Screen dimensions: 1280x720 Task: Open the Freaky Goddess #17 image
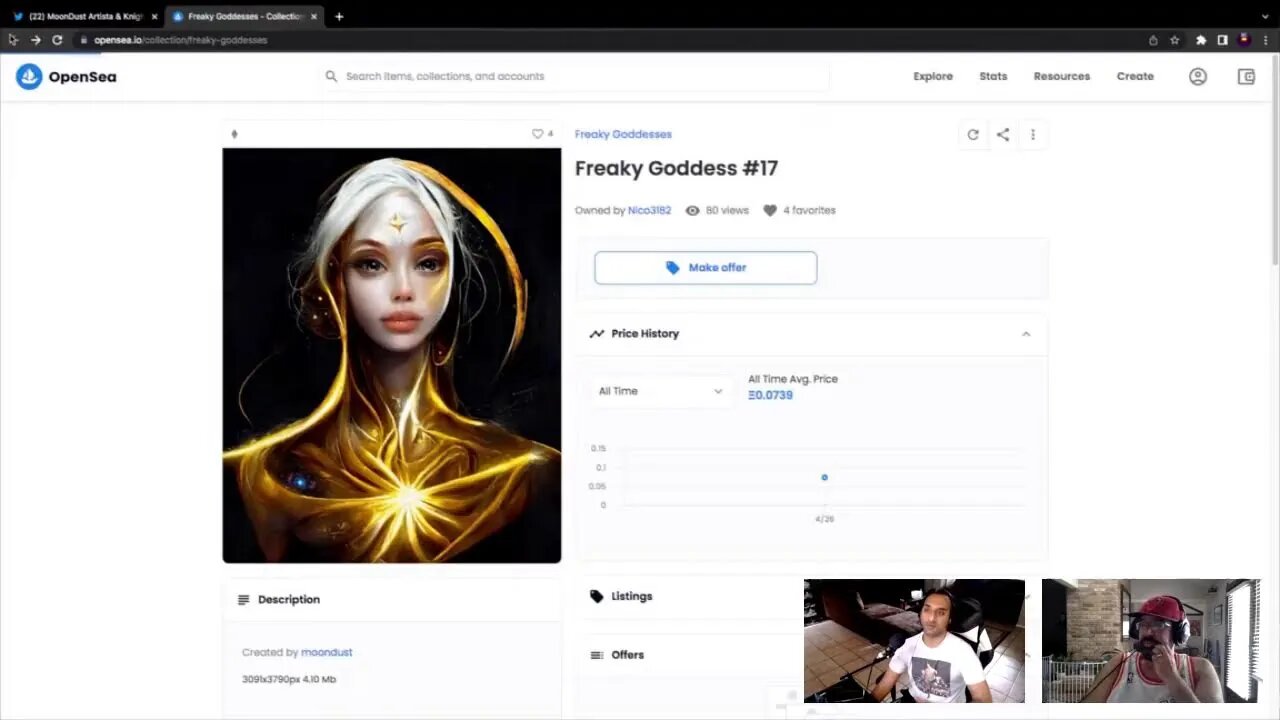[392, 355]
